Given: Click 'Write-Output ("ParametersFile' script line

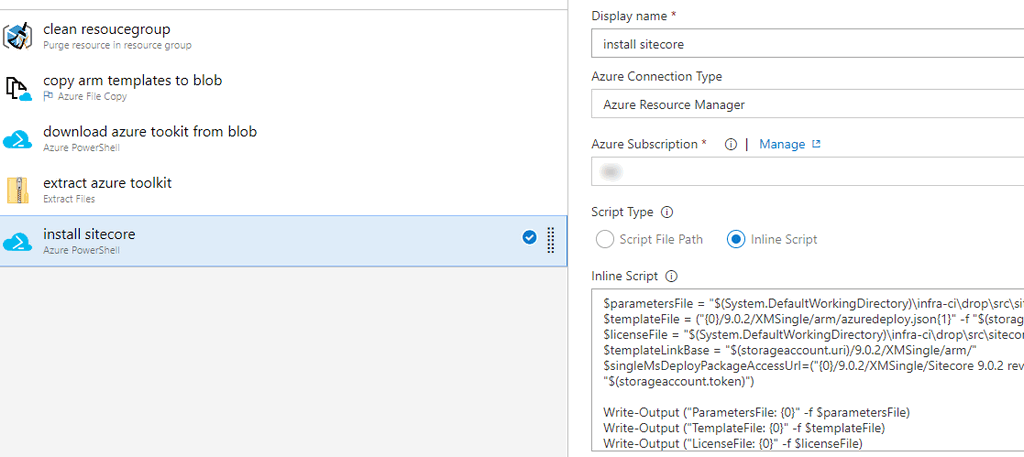Looking at the screenshot, I should point(757,412).
